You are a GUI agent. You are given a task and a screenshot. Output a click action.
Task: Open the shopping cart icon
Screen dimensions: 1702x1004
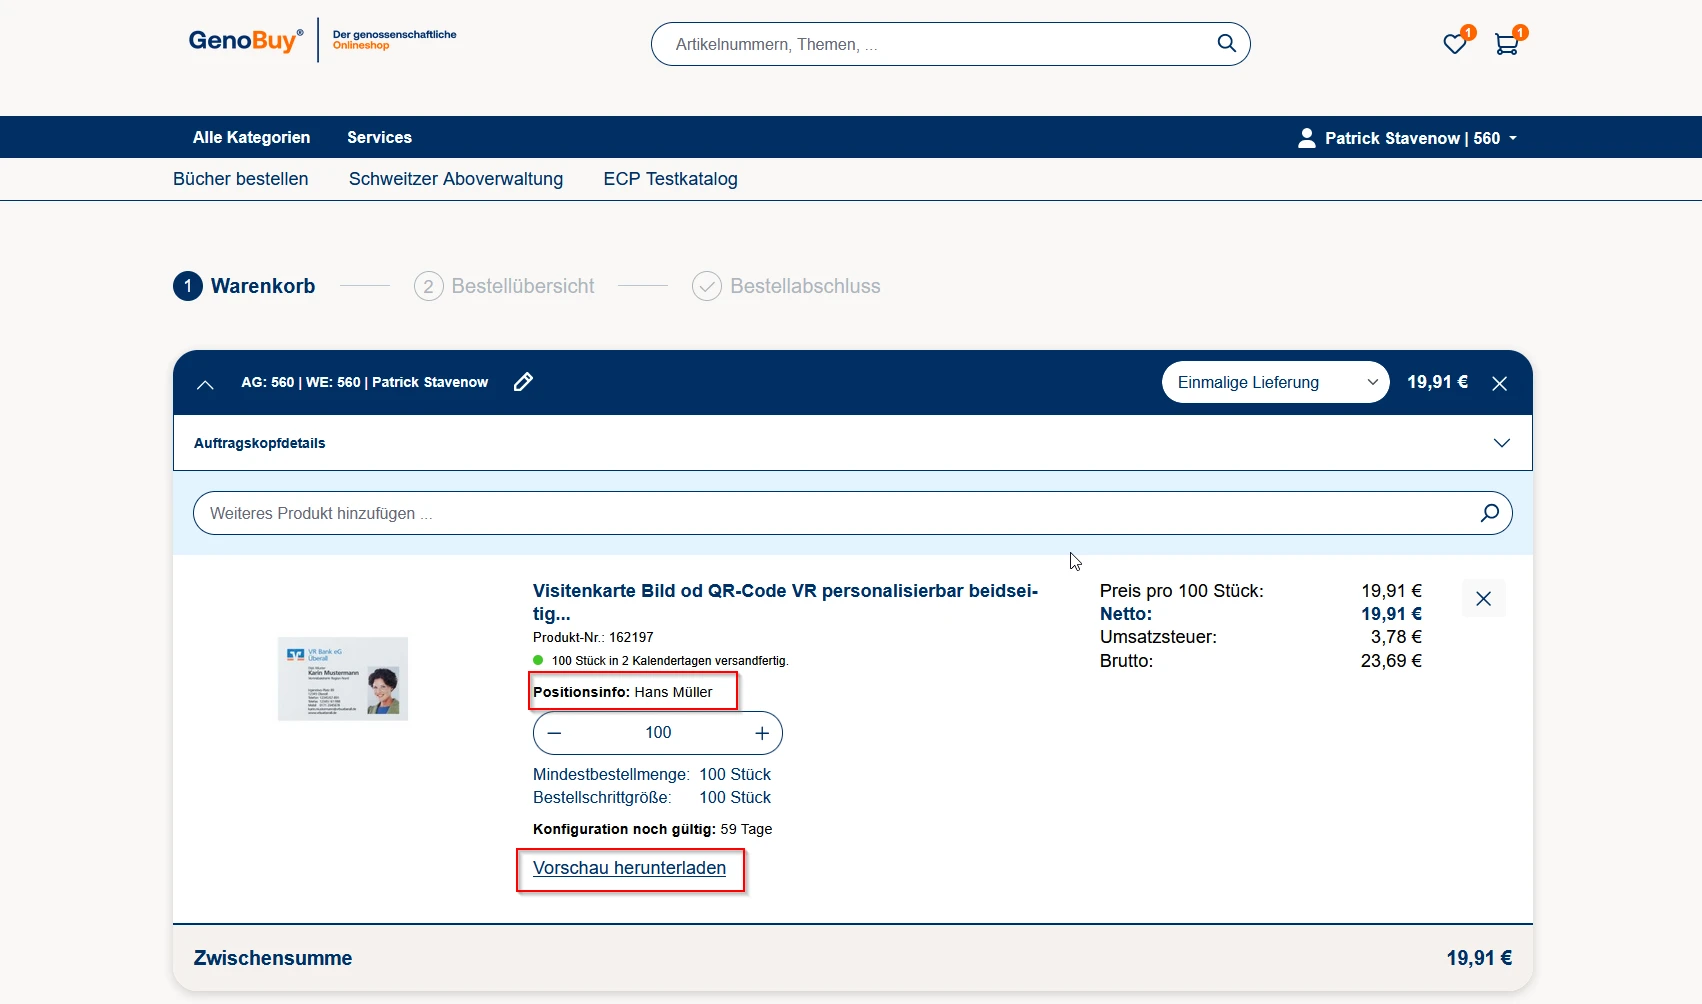tap(1506, 44)
